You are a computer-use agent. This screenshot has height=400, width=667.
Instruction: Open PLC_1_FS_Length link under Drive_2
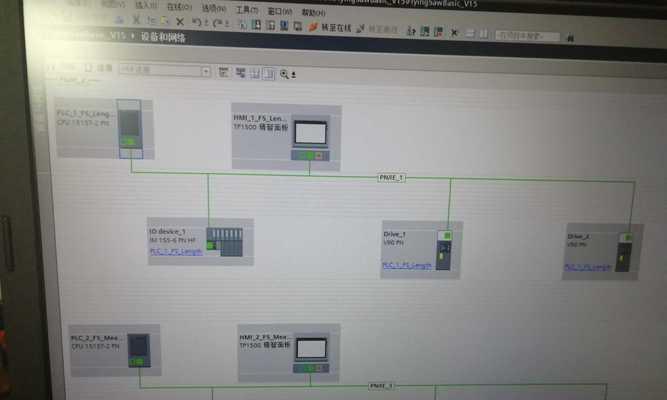pyautogui.click(x=587, y=267)
